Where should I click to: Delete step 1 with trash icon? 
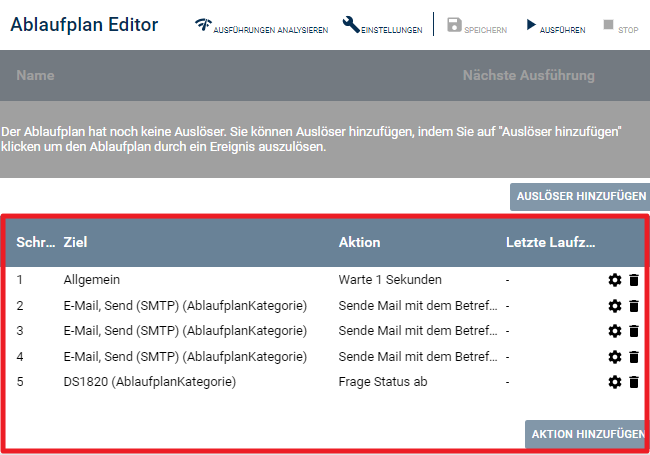[x=633, y=280]
